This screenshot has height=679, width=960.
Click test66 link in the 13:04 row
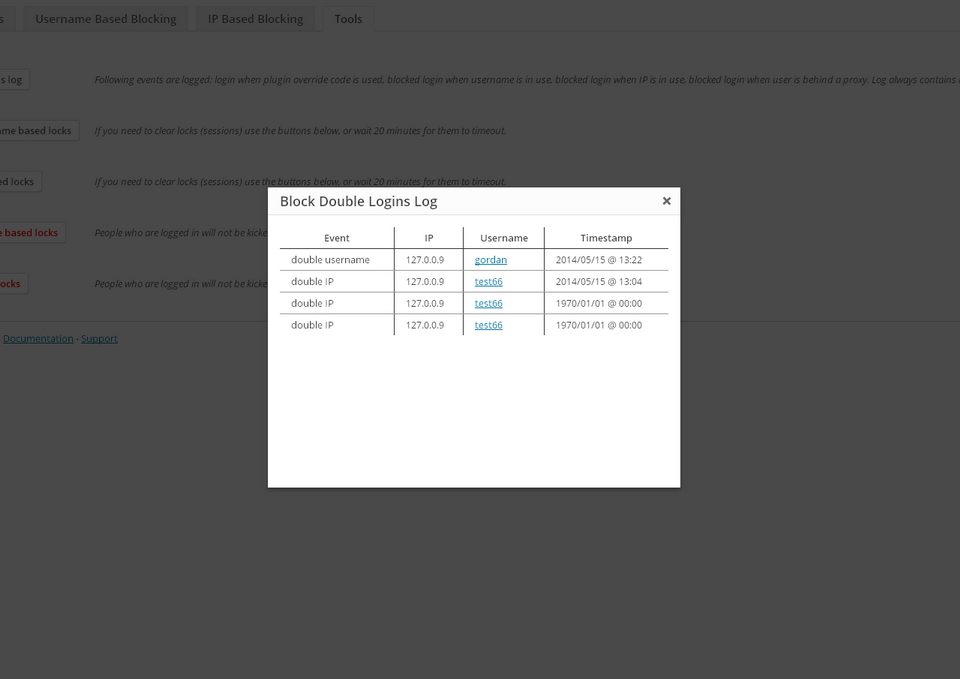coord(488,282)
